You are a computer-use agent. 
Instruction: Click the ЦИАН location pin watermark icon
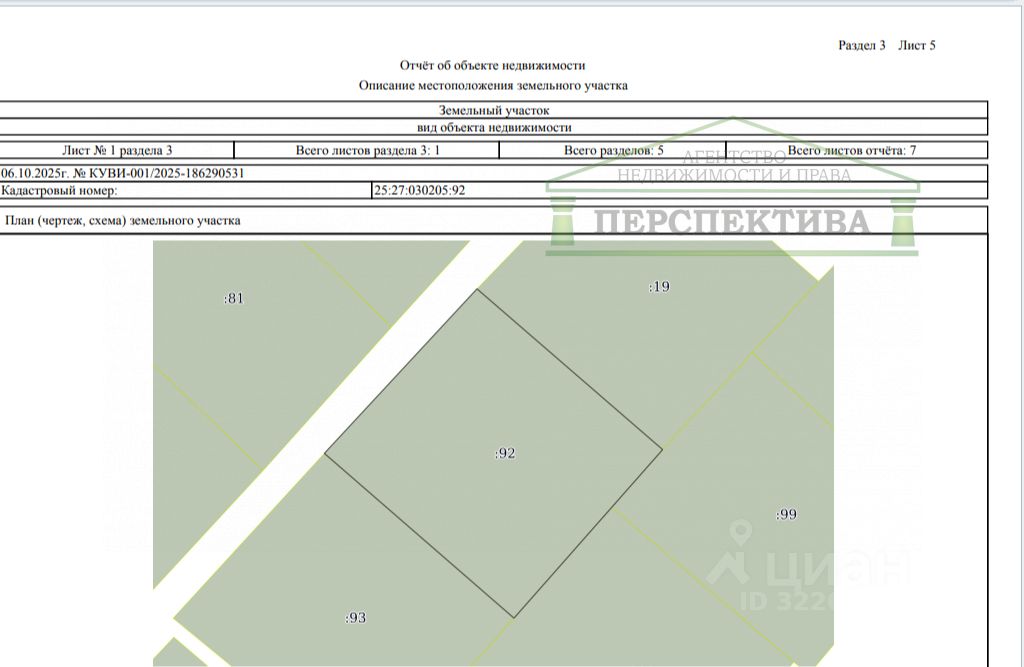740,532
